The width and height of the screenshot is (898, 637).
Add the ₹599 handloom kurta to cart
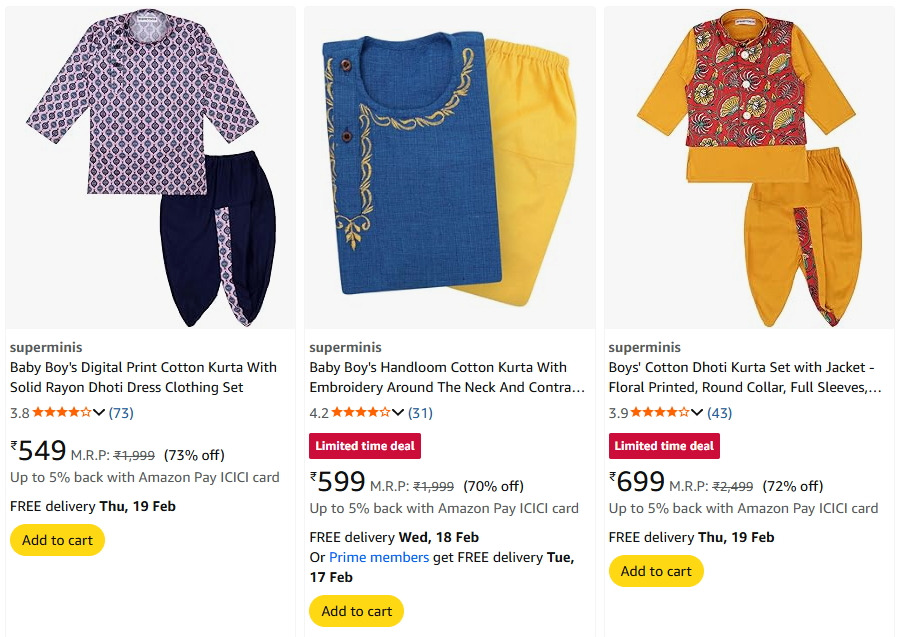click(x=356, y=611)
